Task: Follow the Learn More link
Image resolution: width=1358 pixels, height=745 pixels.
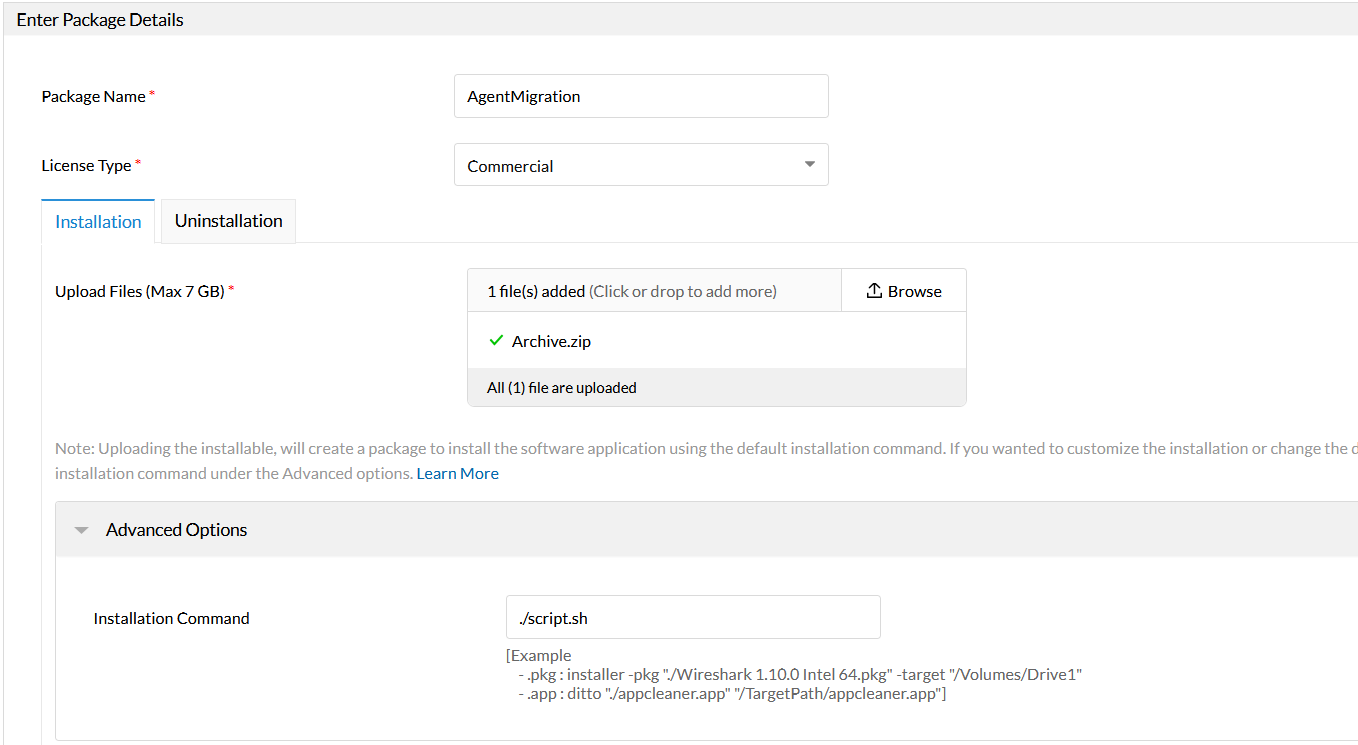Action: tap(457, 474)
